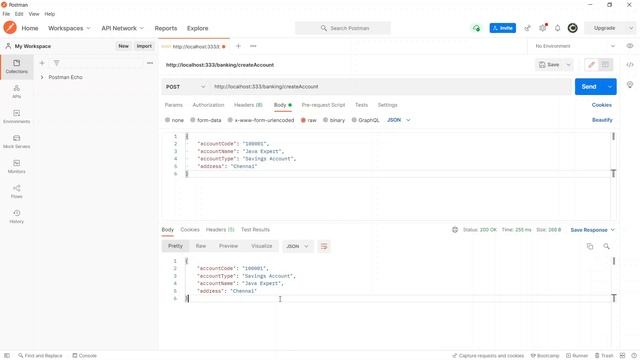Open the notifications bell icon

(x=558, y=28)
